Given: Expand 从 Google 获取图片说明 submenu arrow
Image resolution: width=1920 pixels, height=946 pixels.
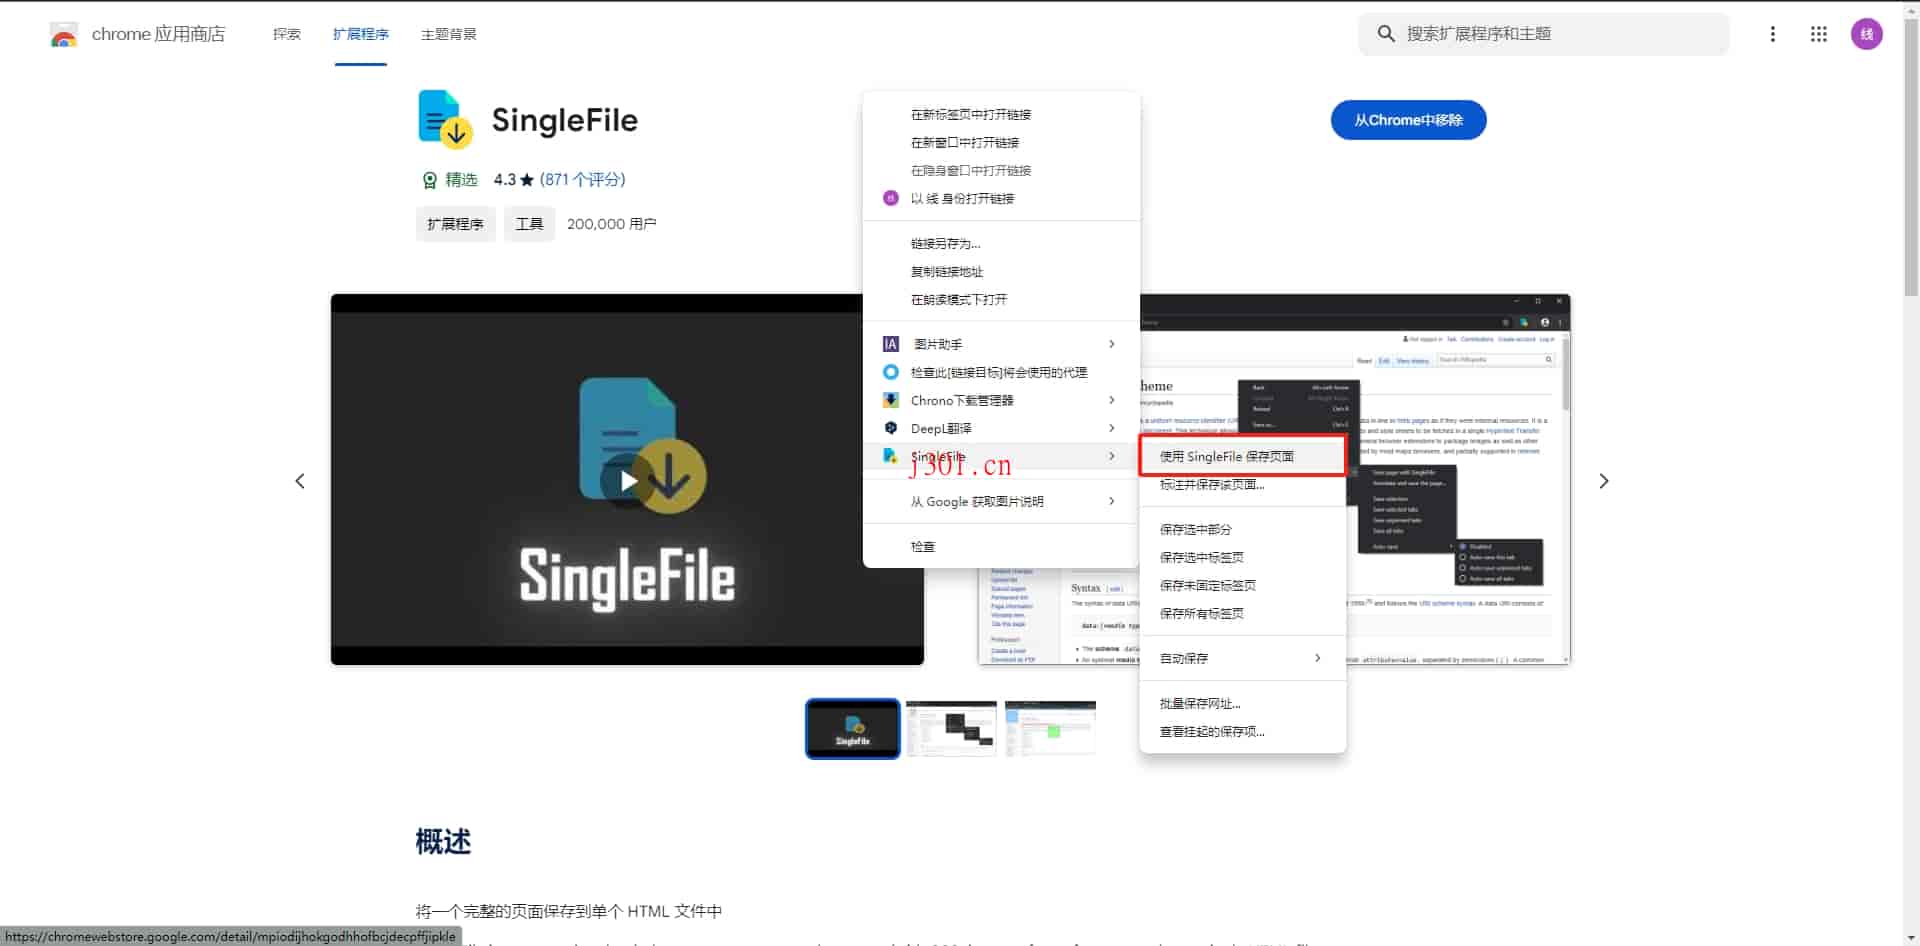Looking at the screenshot, I should [x=1112, y=501].
